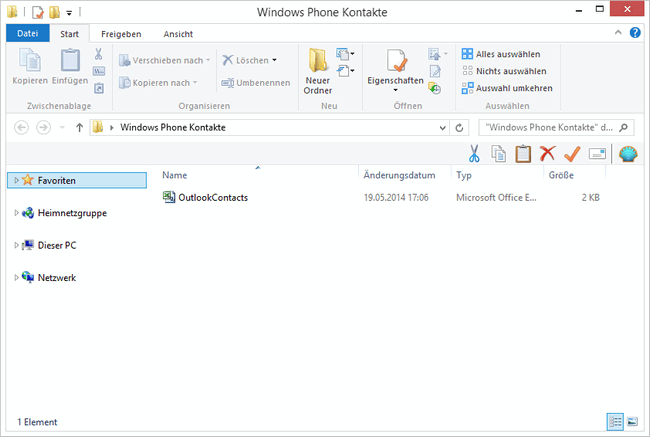Click the Umbenennen button
The image size is (650, 437).
point(255,83)
